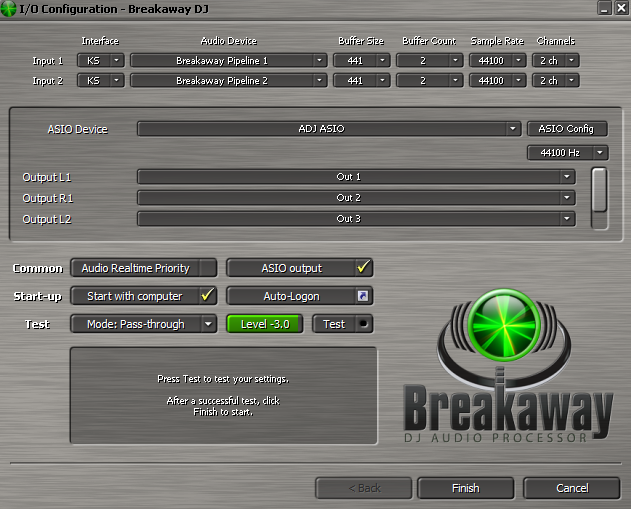This screenshot has width=631, height=509.
Task: Open Input 1 Interface dropdown
Action: tap(101, 60)
